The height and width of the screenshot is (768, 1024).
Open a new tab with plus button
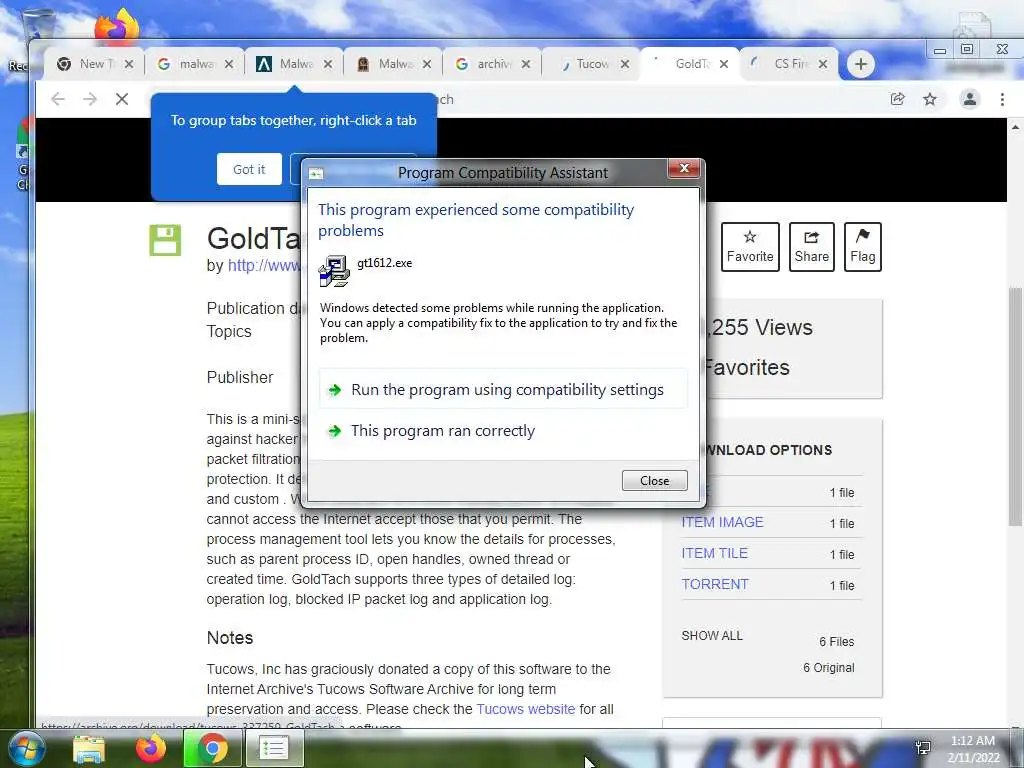861,64
